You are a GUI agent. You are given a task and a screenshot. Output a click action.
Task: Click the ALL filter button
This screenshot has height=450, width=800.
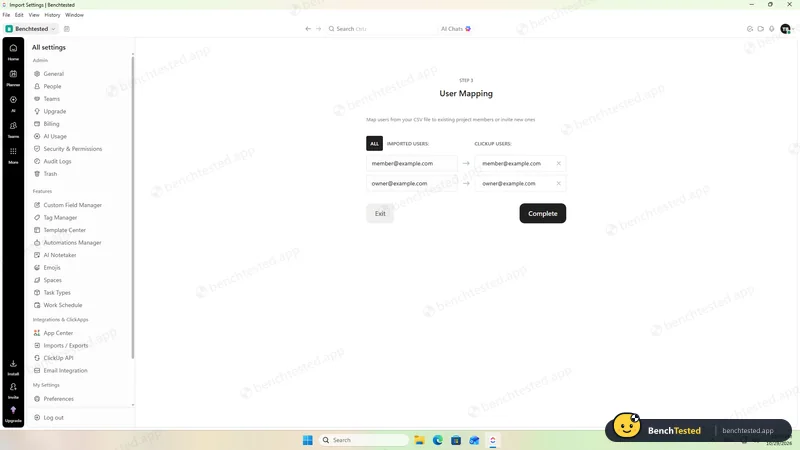pyautogui.click(x=374, y=143)
